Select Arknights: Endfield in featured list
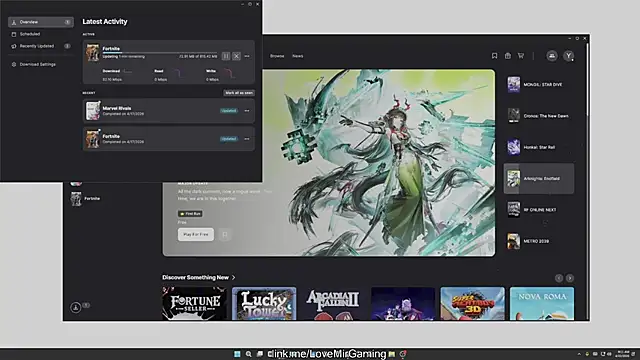The width and height of the screenshot is (640, 360). (x=539, y=178)
